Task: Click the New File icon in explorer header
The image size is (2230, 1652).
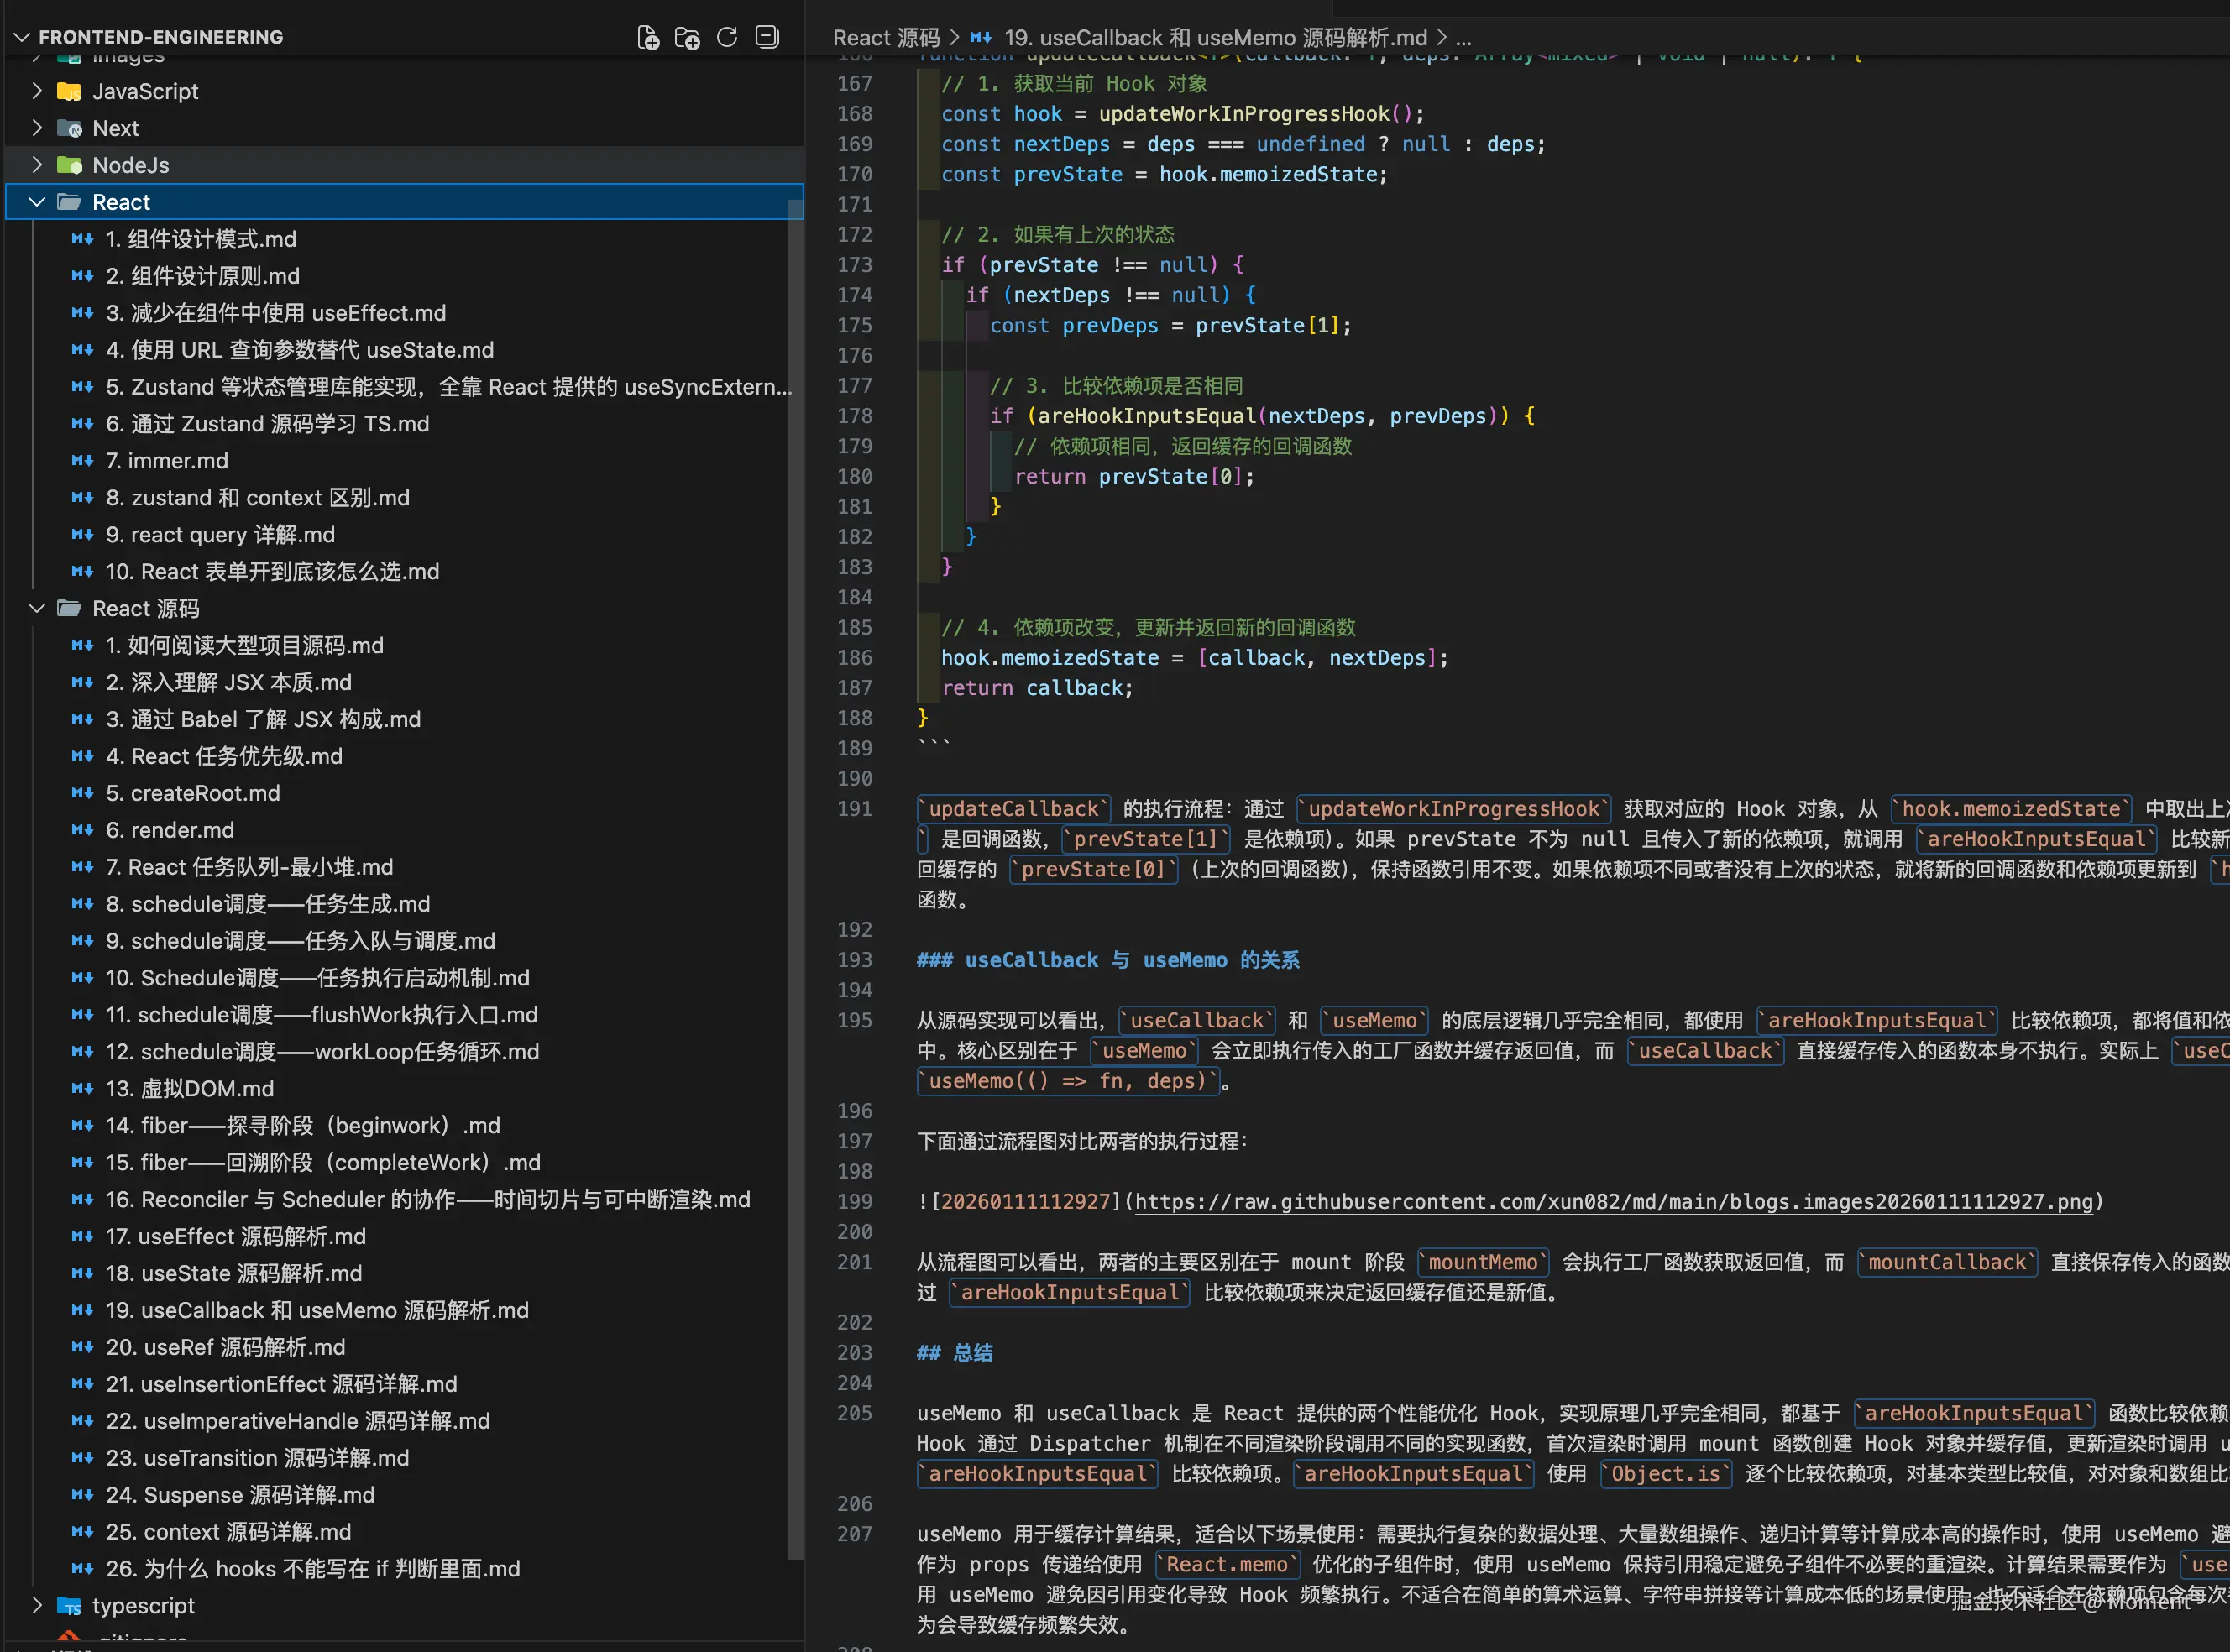Action: coord(648,37)
